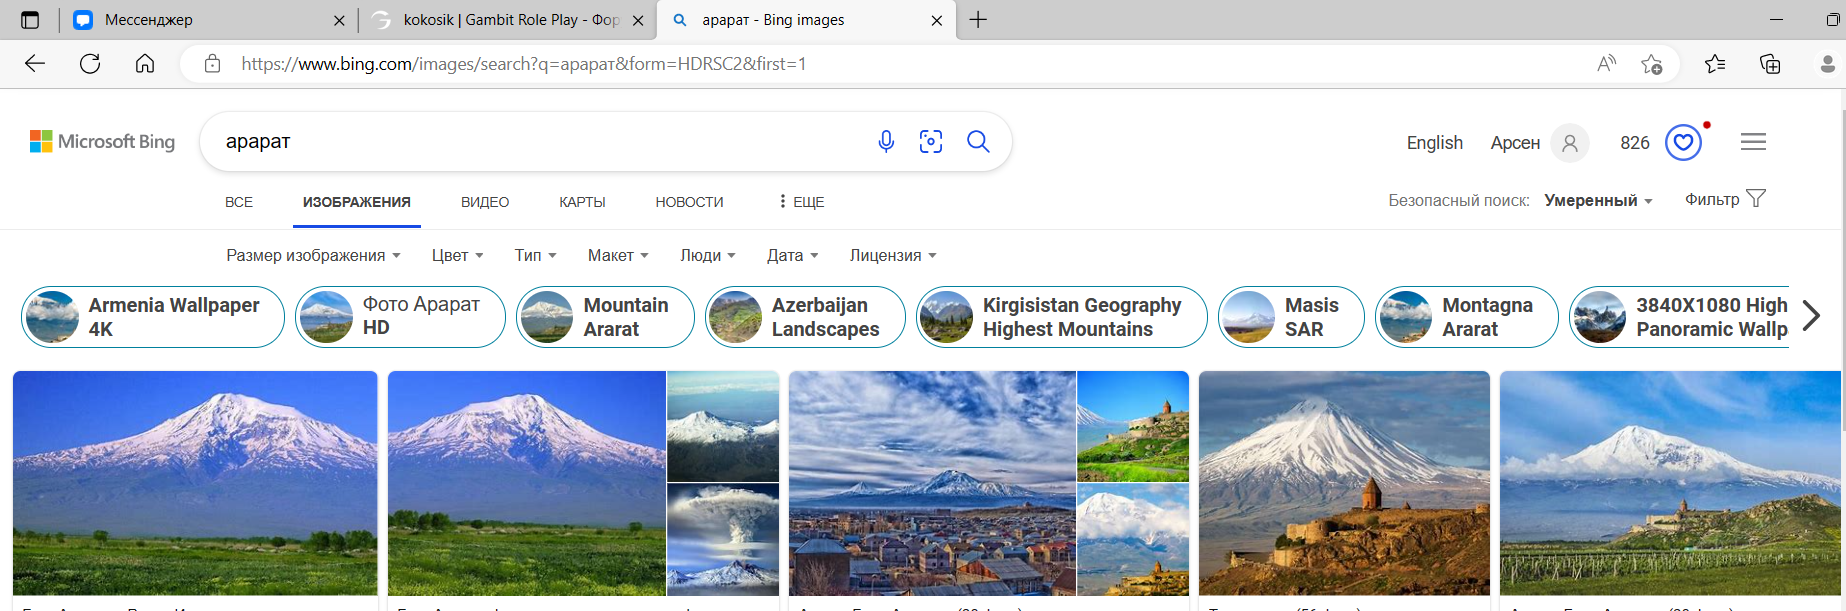Image resolution: width=1846 pixels, height=611 pixels.
Task: Open browser Collections icon
Action: [x=1770, y=64]
